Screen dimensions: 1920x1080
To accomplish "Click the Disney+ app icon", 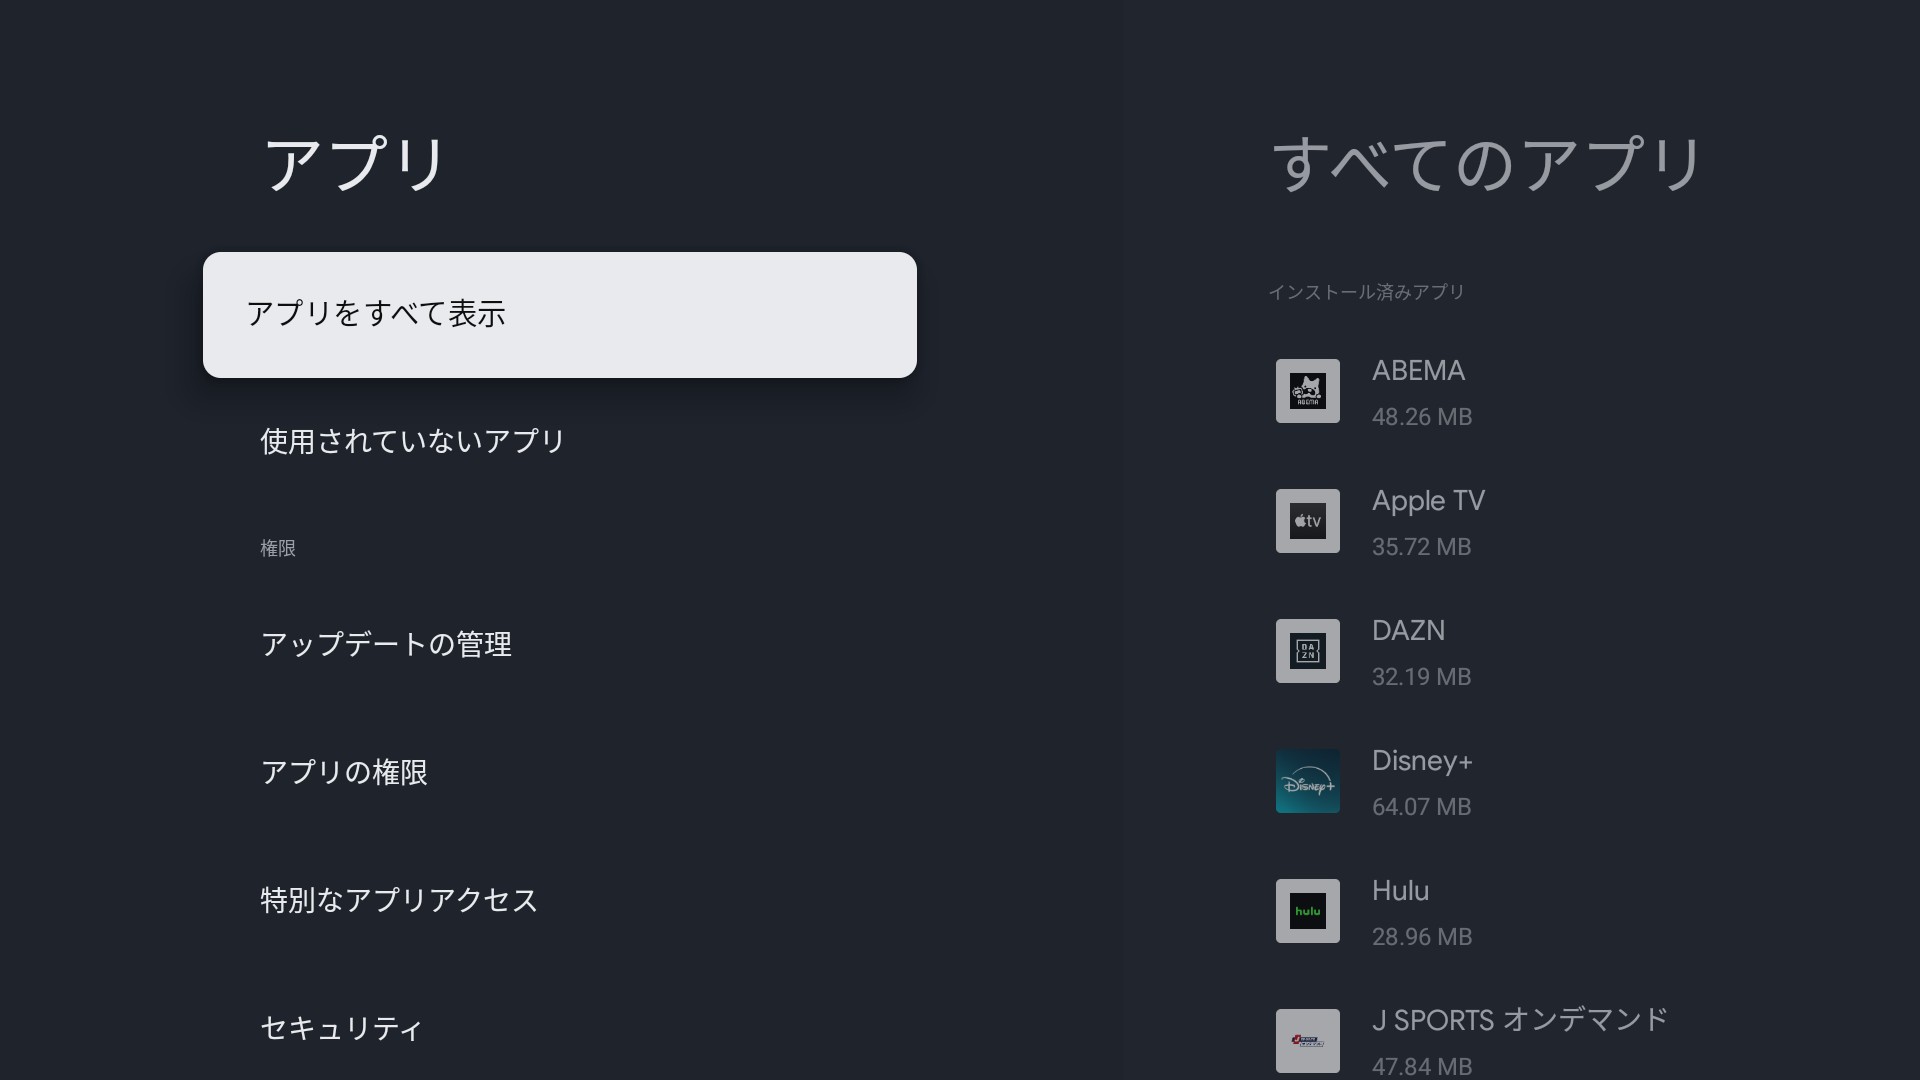I will point(1307,781).
